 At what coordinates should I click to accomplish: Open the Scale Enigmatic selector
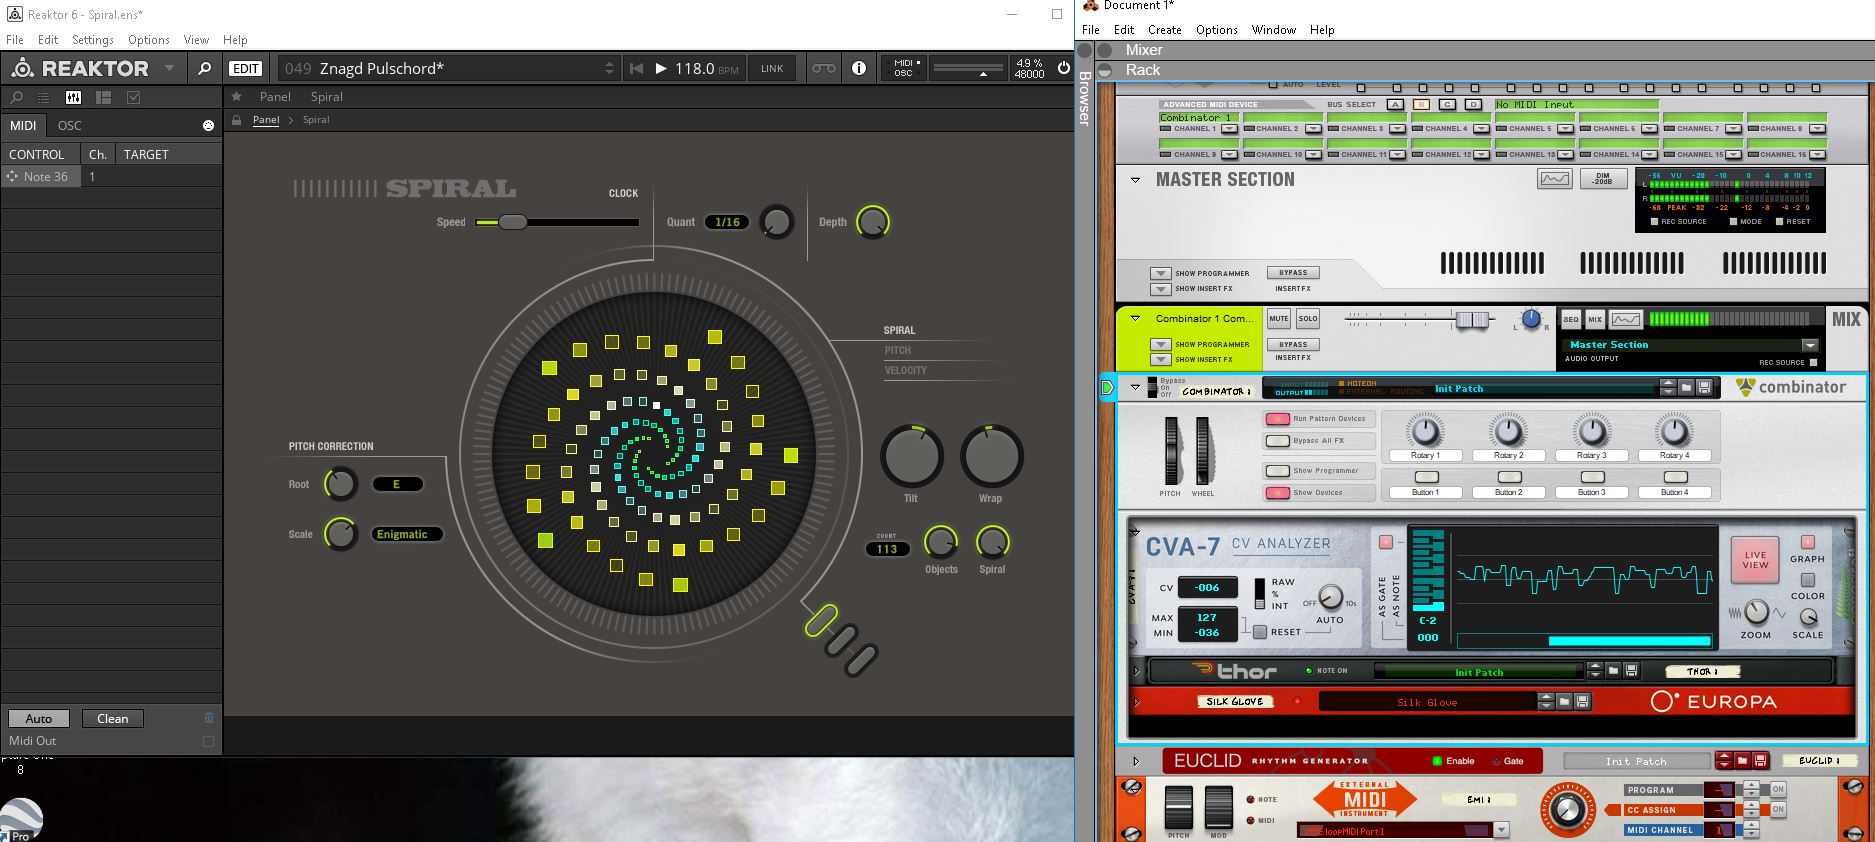[x=406, y=534]
